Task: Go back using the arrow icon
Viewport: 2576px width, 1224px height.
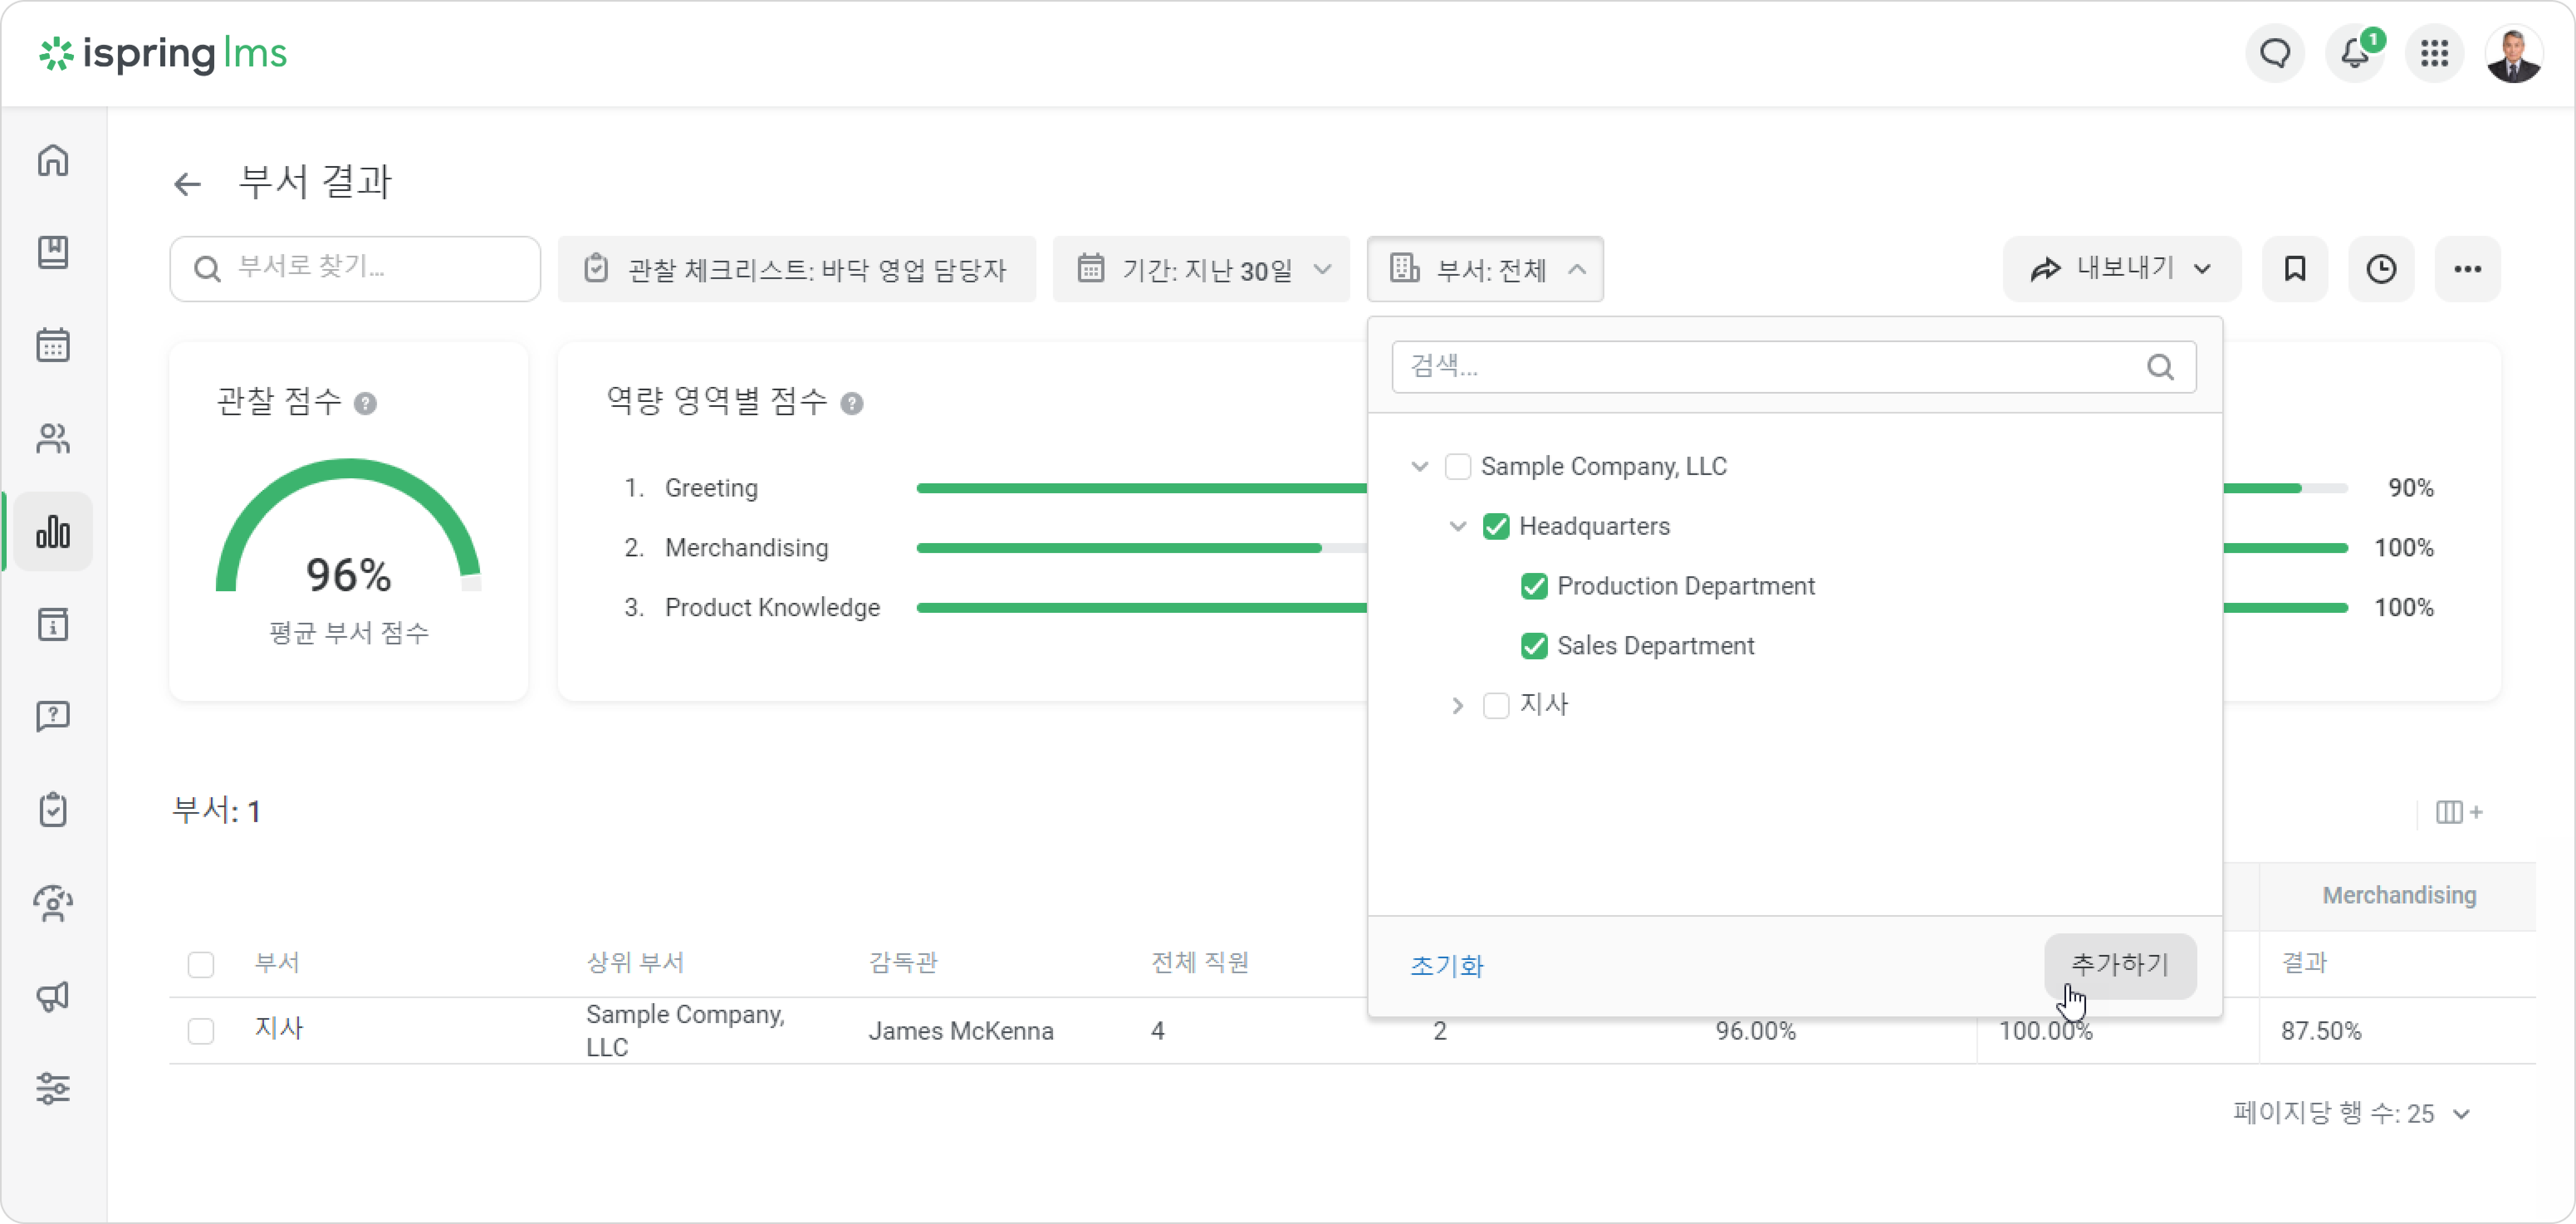Action: [187, 184]
